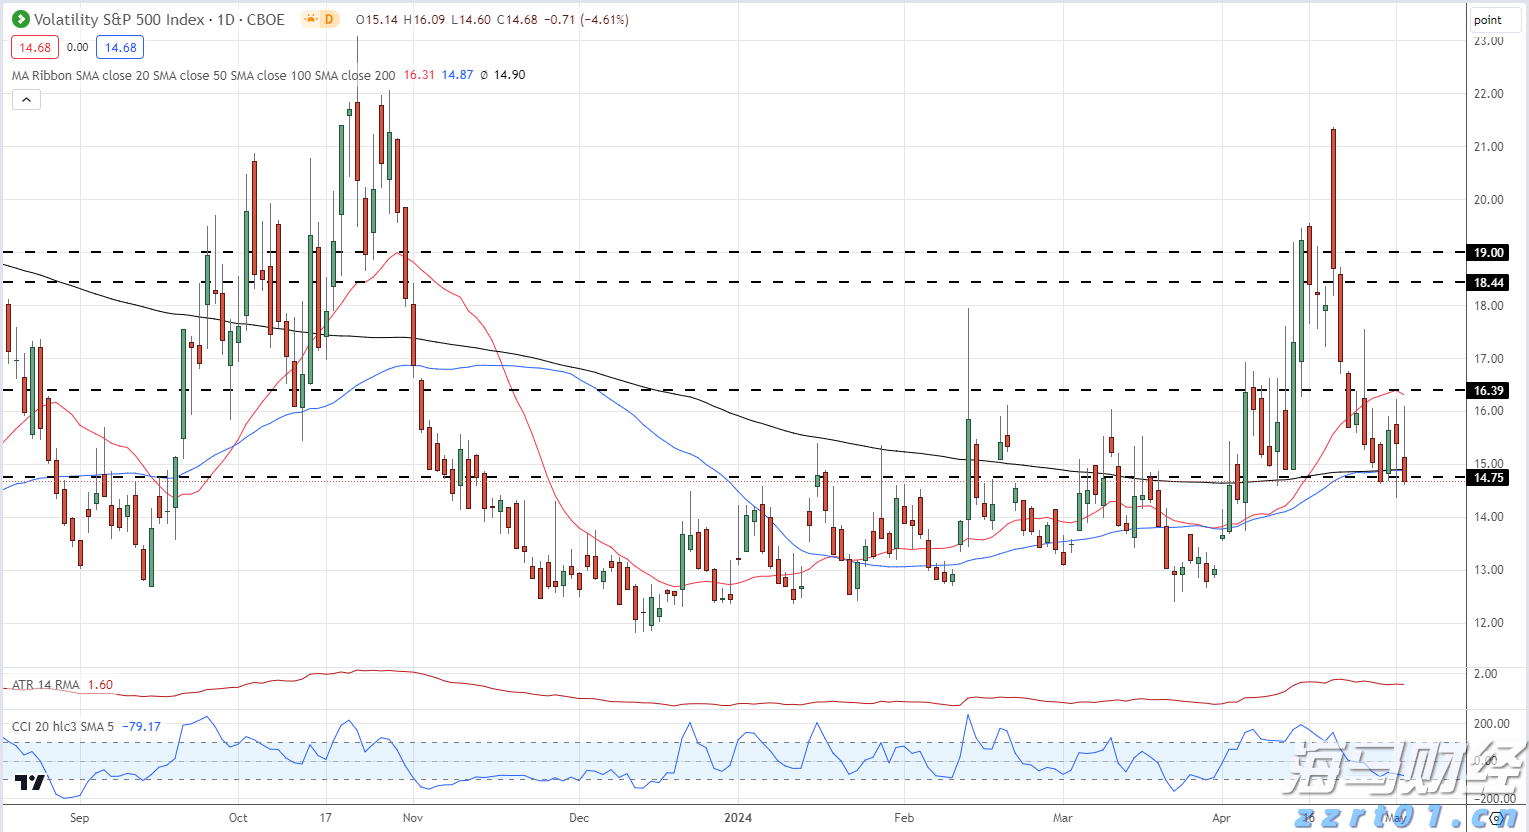
Task: Select the ATR 14 RMA indicator legend
Action: coord(46,685)
